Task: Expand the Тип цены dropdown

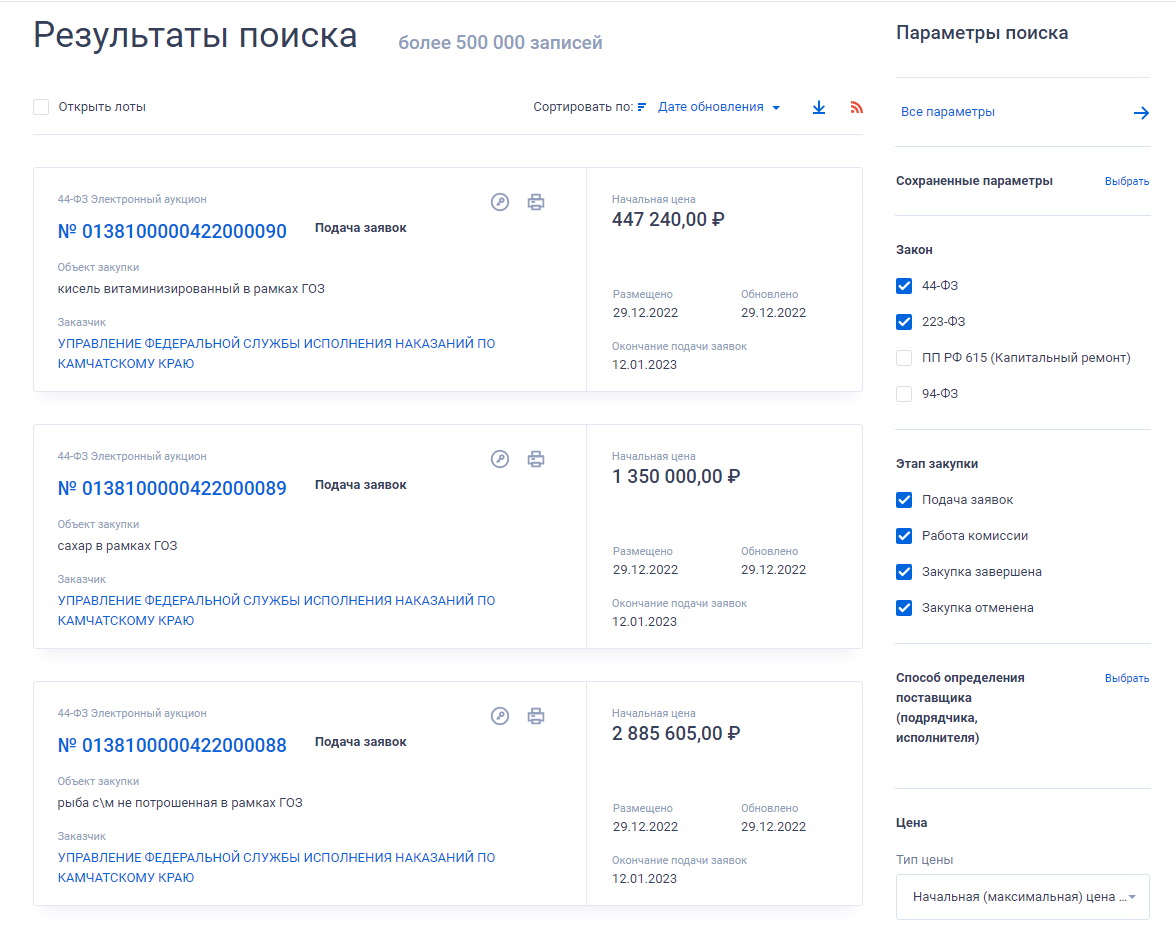Action: 1022,896
